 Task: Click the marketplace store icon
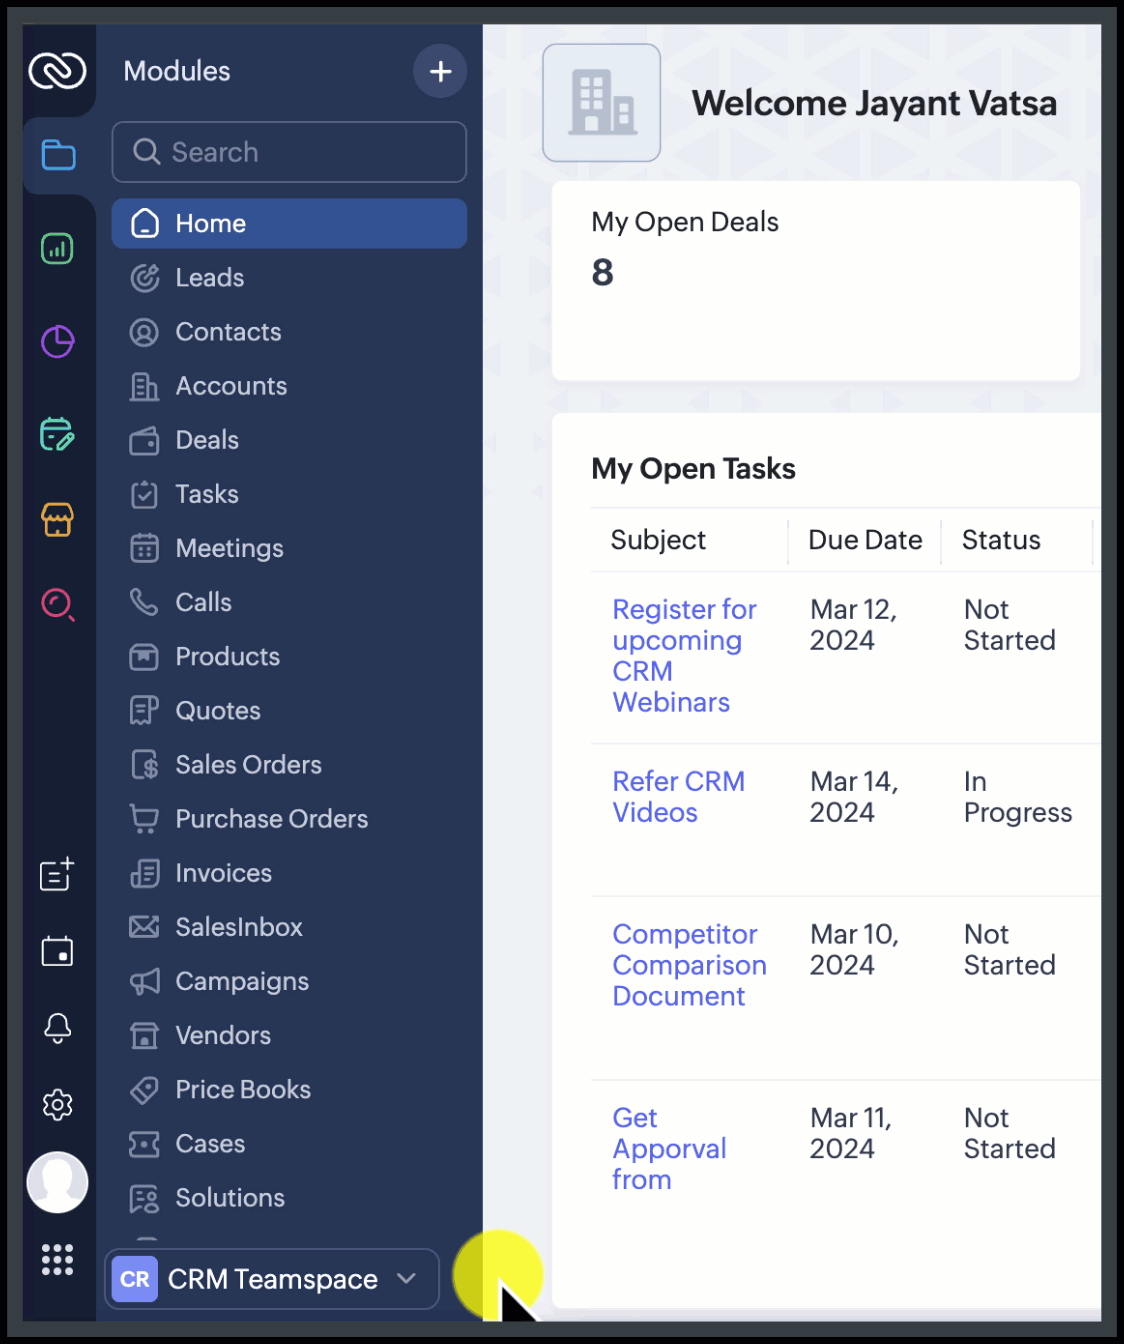point(57,520)
